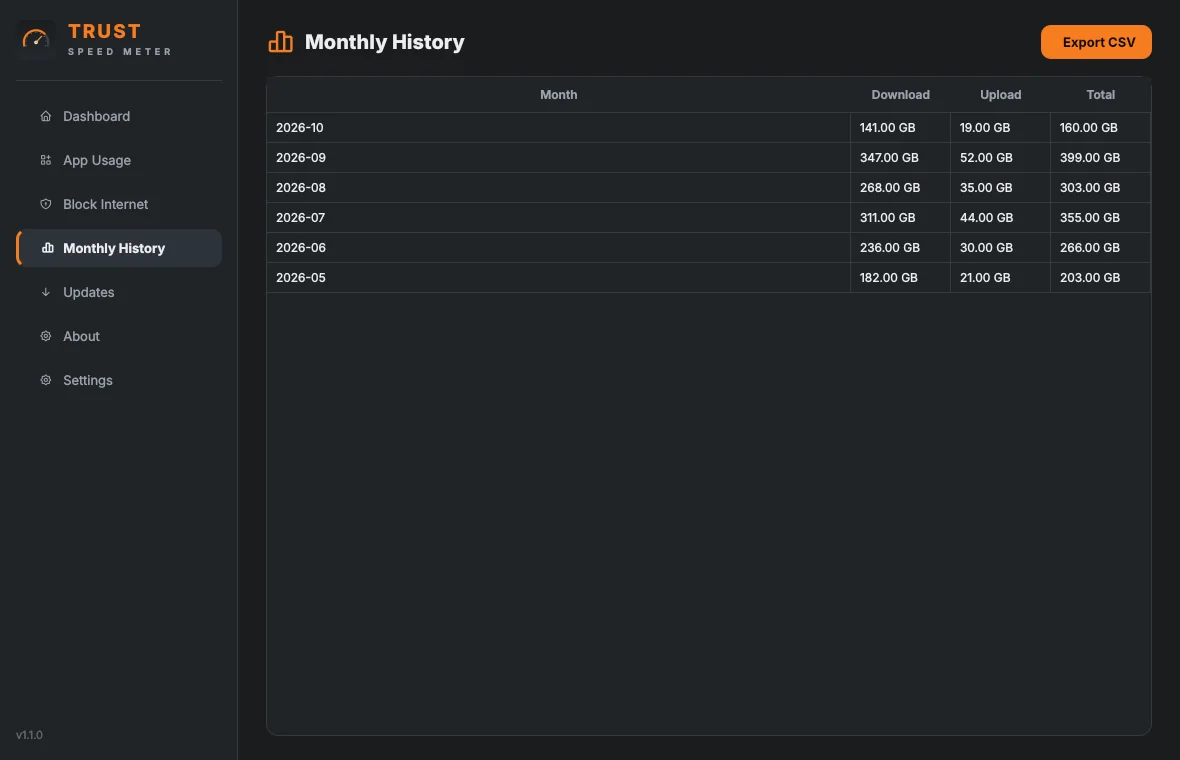Click the Download column header
The image size is (1180, 760).
click(900, 95)
